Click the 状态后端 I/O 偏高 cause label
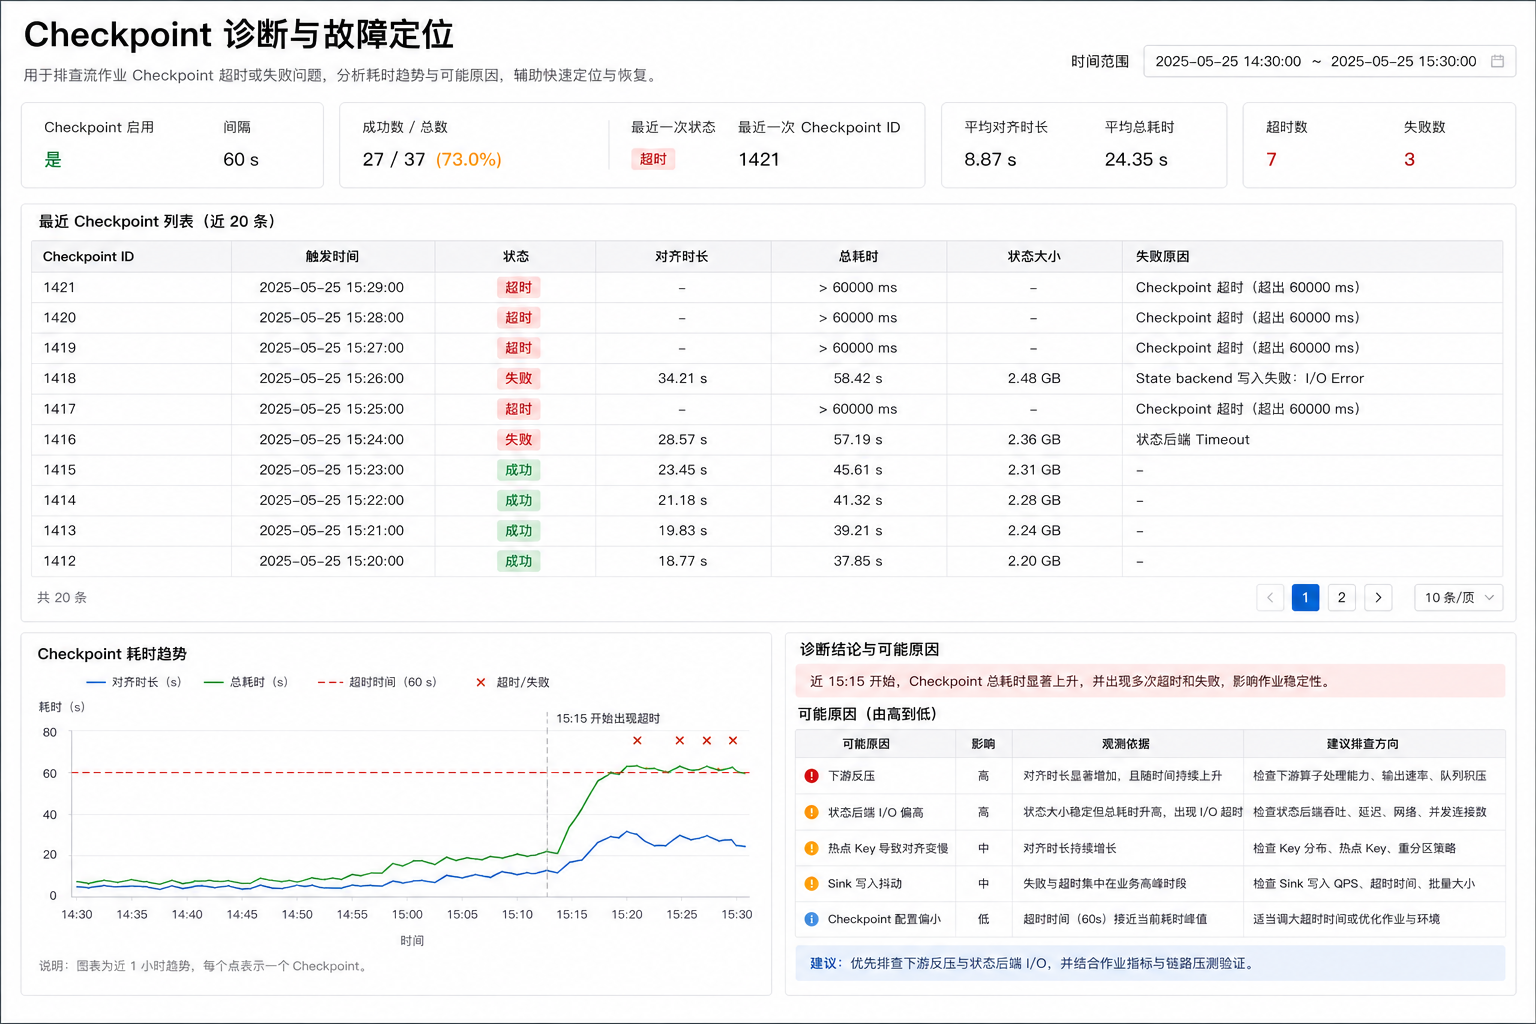 (875, 812)
